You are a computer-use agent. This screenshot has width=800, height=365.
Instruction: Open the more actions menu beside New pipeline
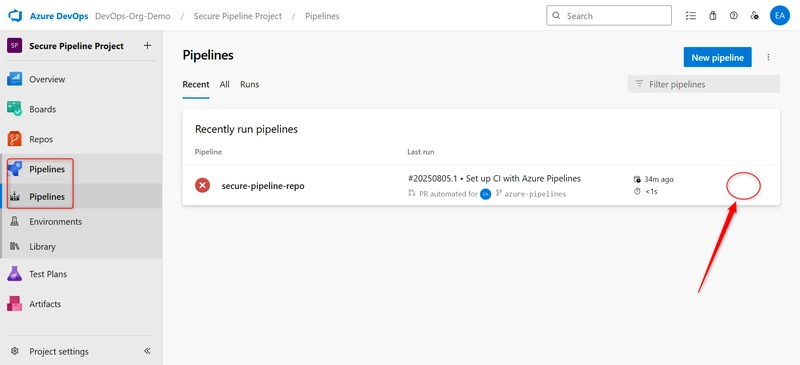pyautogui.click(x=768, y=57)
